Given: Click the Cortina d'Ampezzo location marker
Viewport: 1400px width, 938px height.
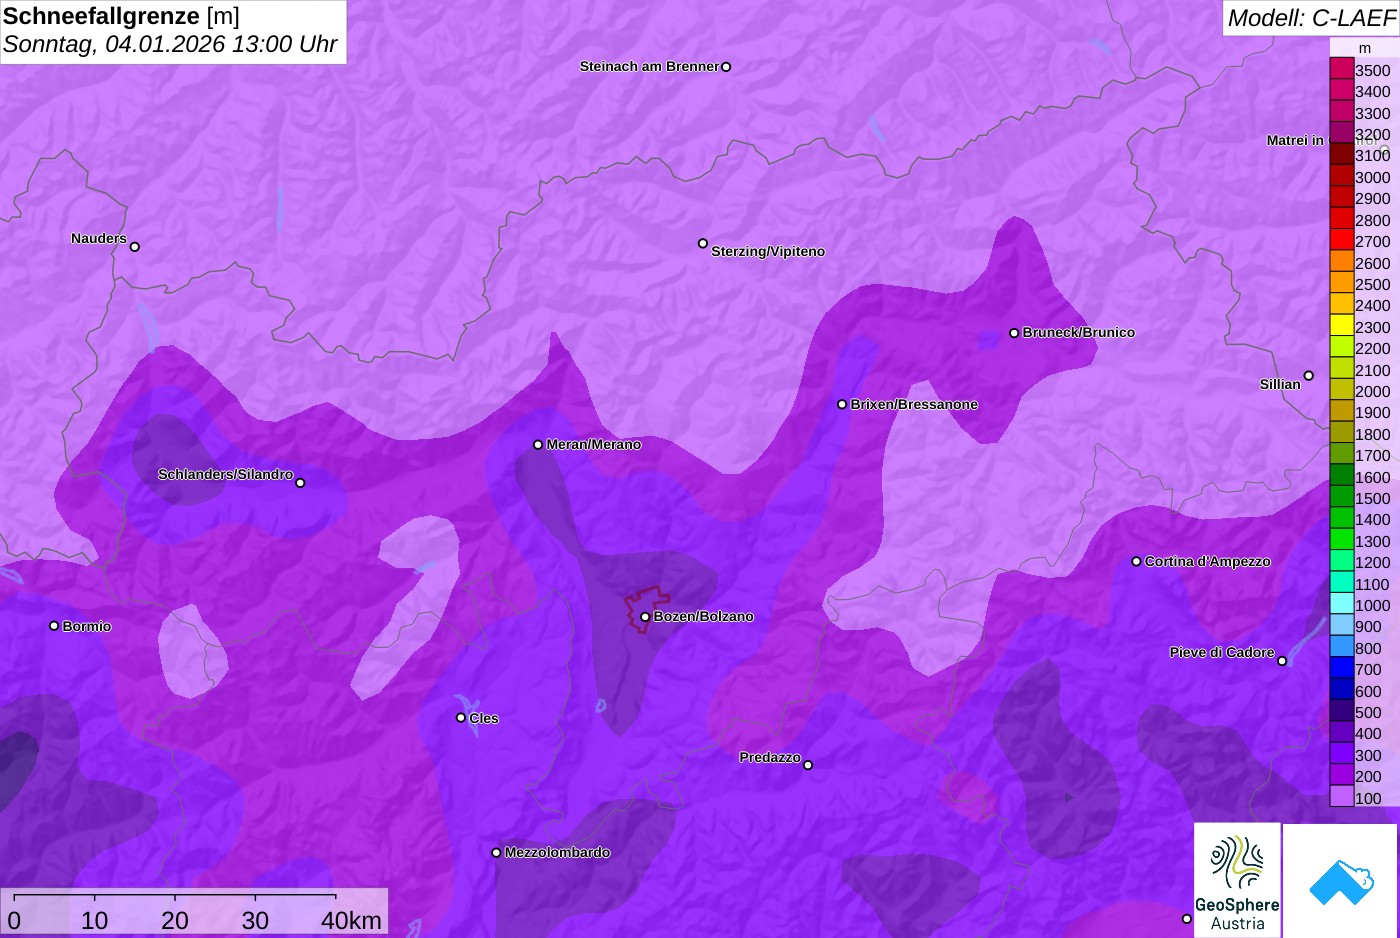Looking at the screenshot, I should coord(1136,561).
